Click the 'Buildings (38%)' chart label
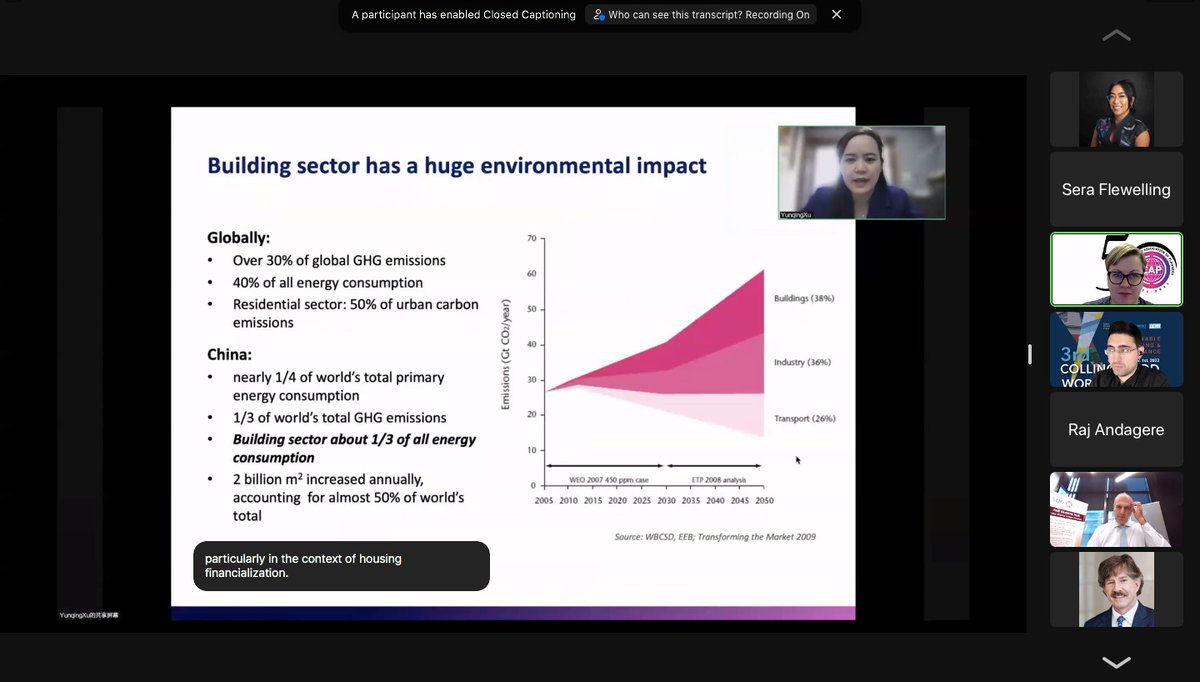Viewport: 1200px width, 682px height. point(804,299)
